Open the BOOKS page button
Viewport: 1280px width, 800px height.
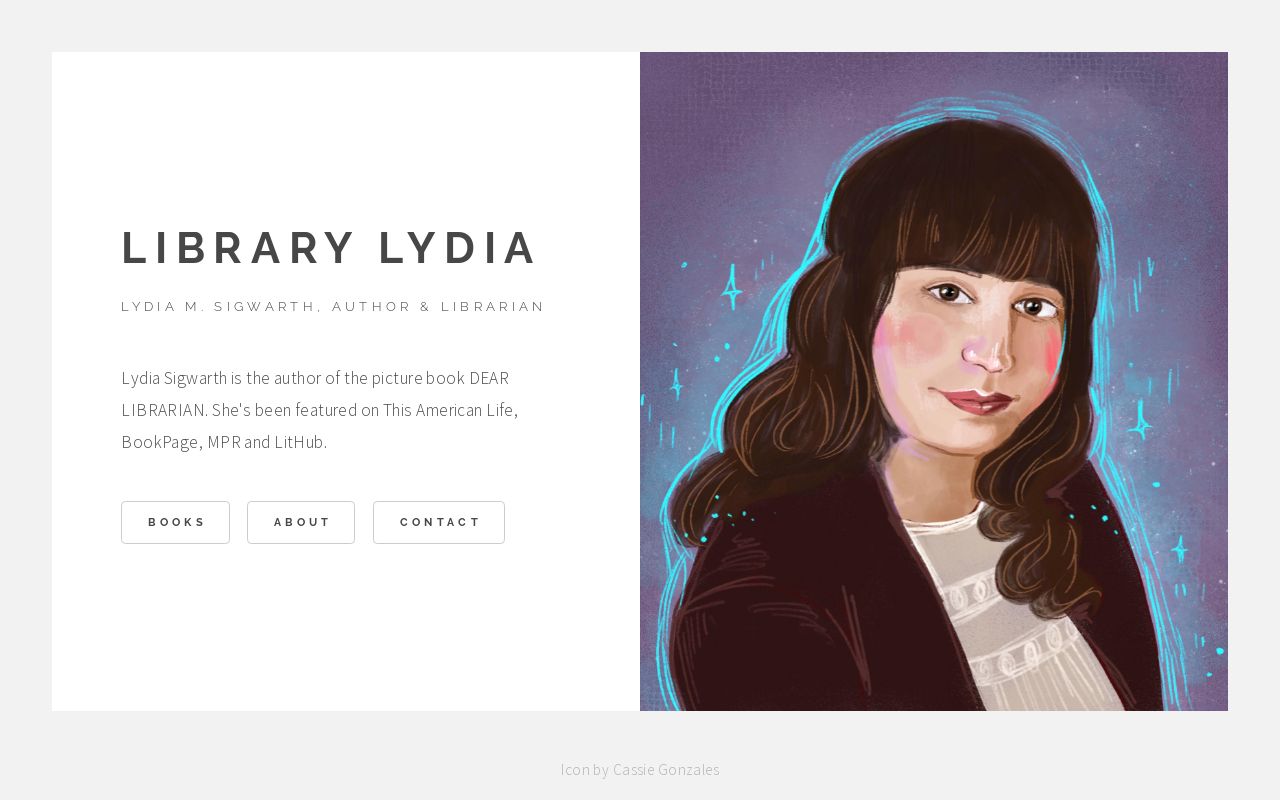[x=175, y=522]
